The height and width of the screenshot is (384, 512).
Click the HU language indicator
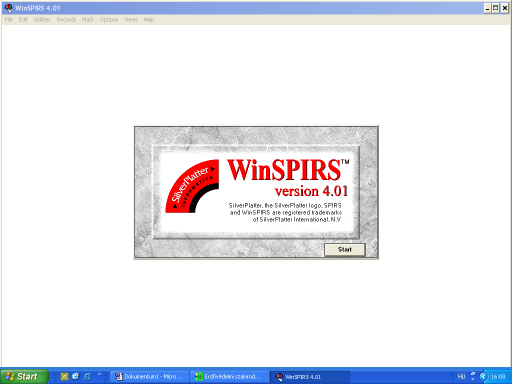click(461, 377)
